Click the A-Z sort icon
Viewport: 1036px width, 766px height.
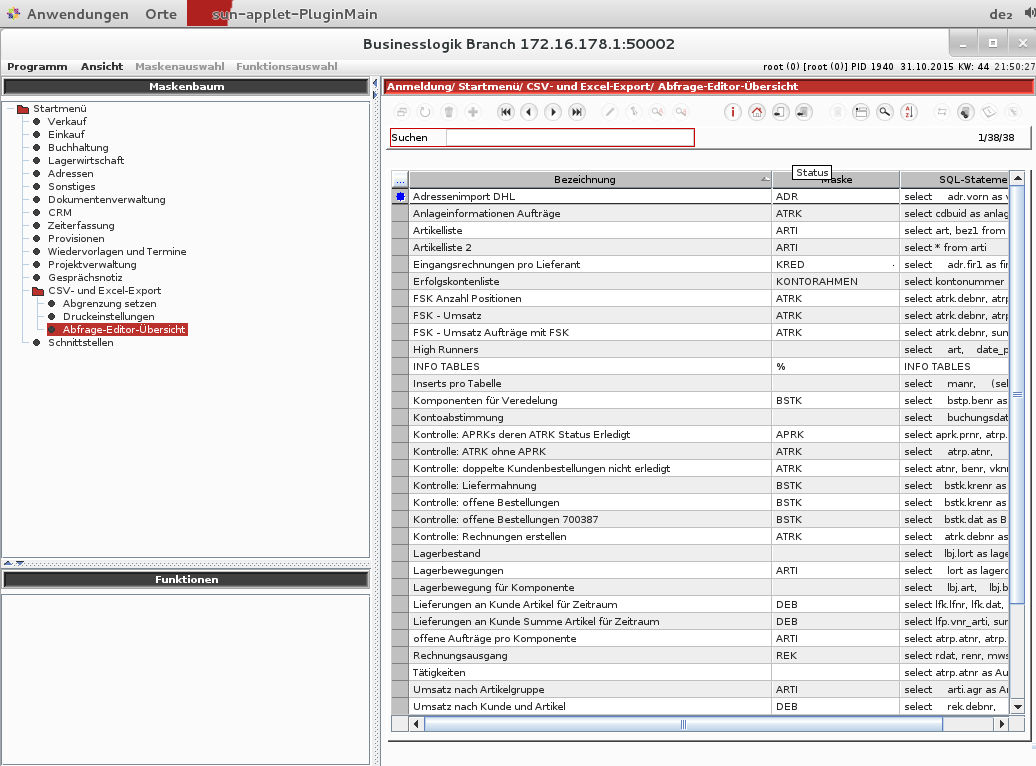(x=909, y=112)
